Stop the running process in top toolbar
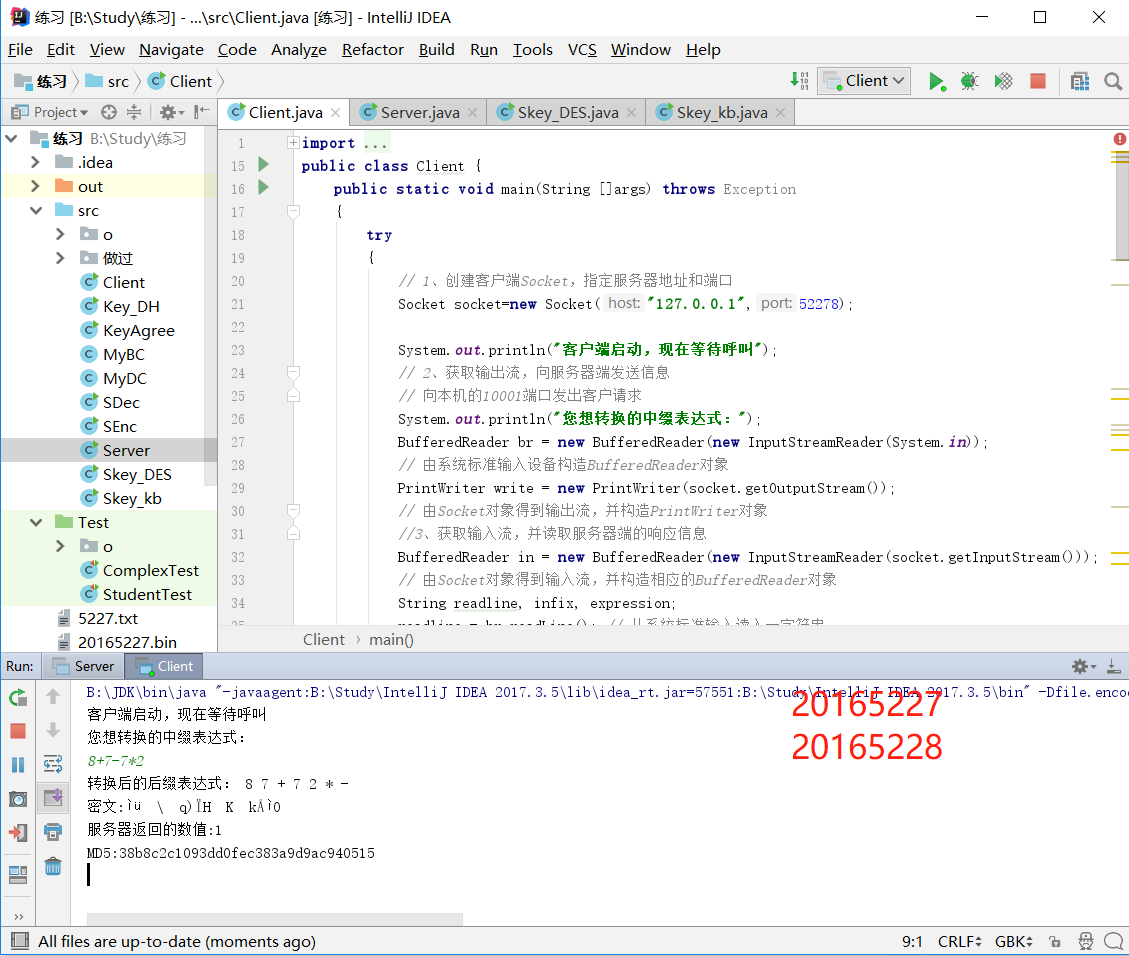 coord(1038,81)
